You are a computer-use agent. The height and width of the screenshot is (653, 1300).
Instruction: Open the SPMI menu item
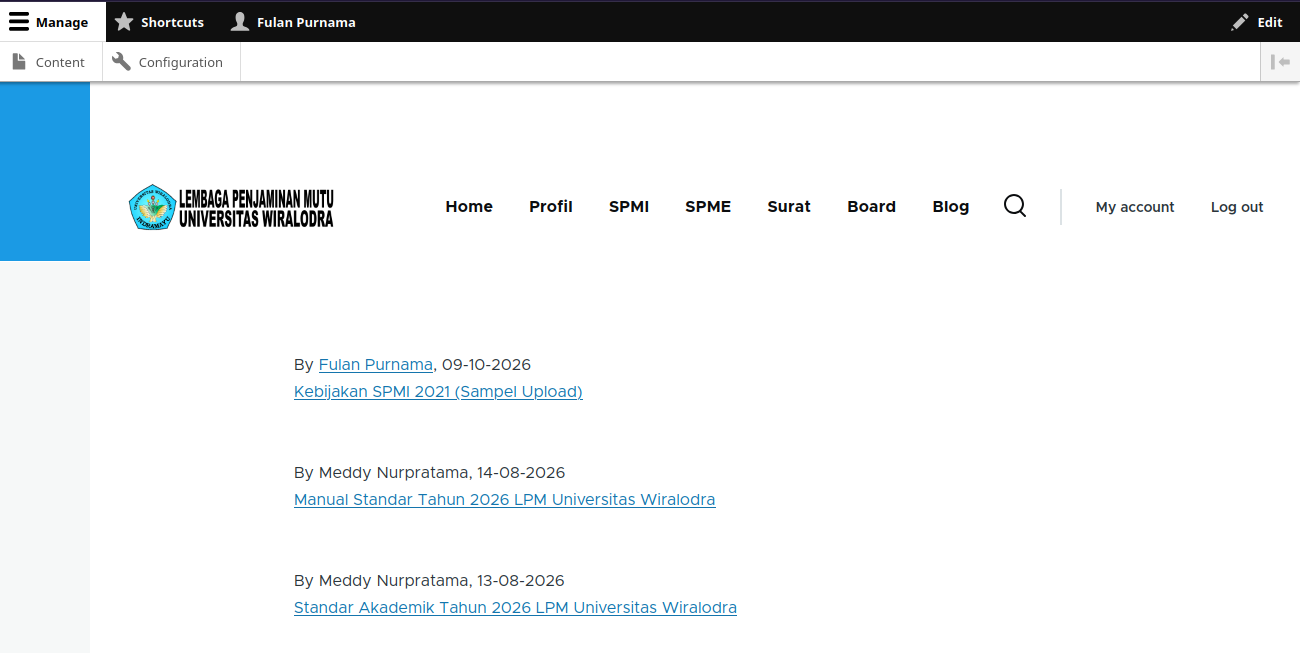tap(629, 207)
